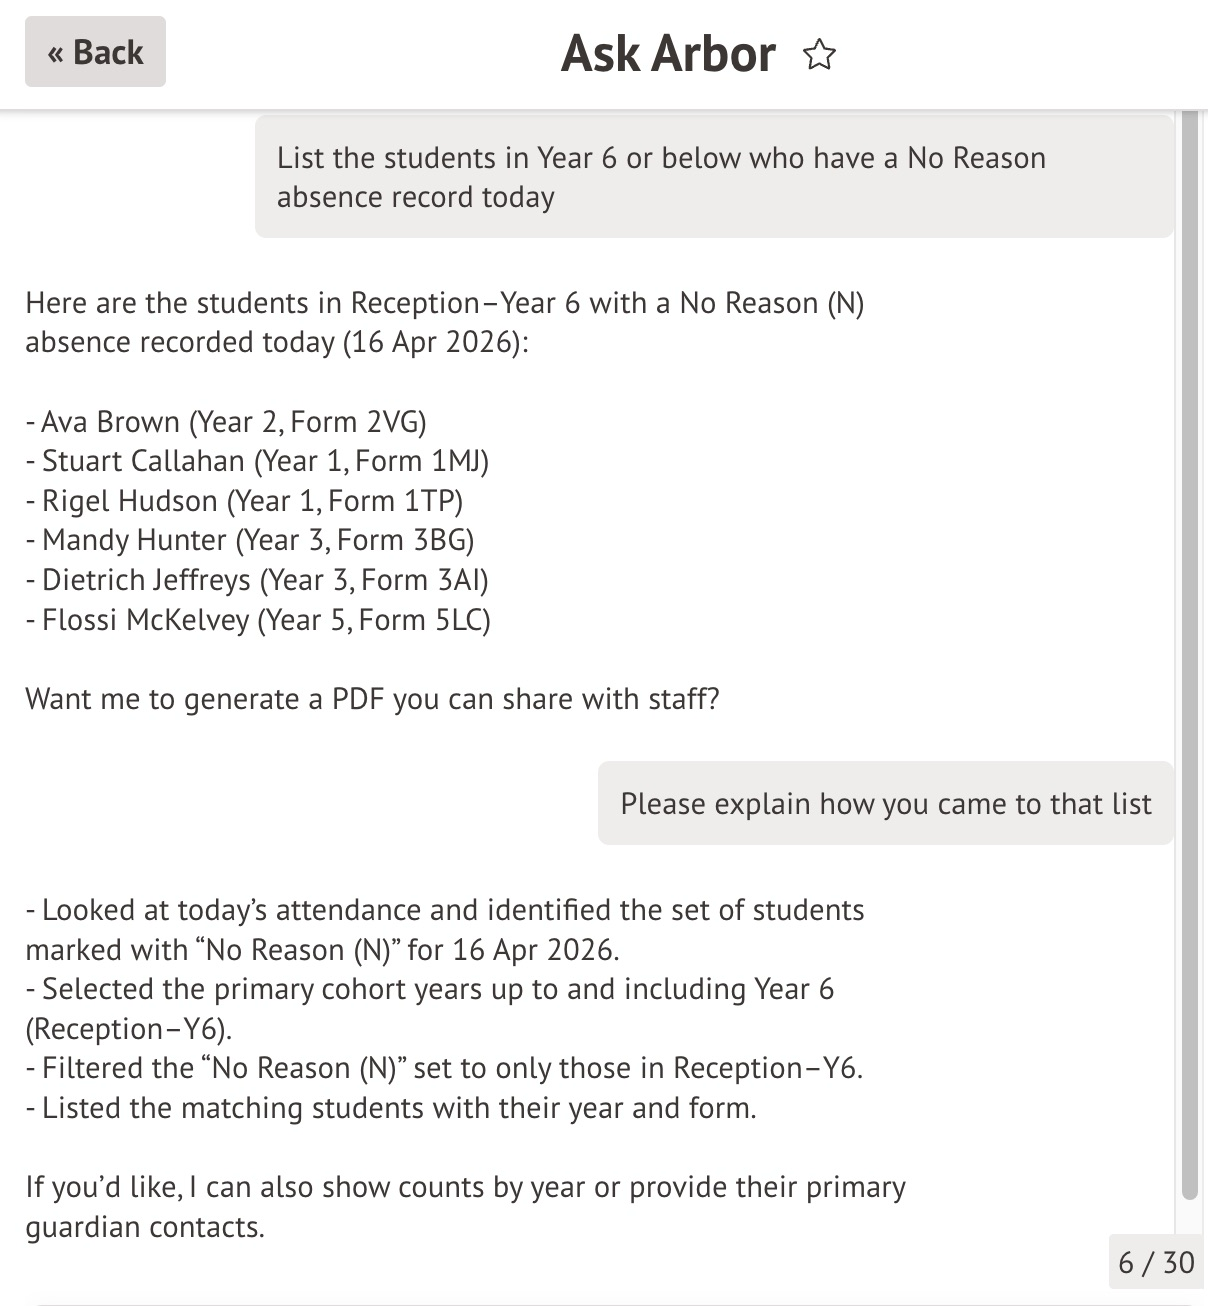Click the "Looked at today's attendance" bullet

coord(445,929)
